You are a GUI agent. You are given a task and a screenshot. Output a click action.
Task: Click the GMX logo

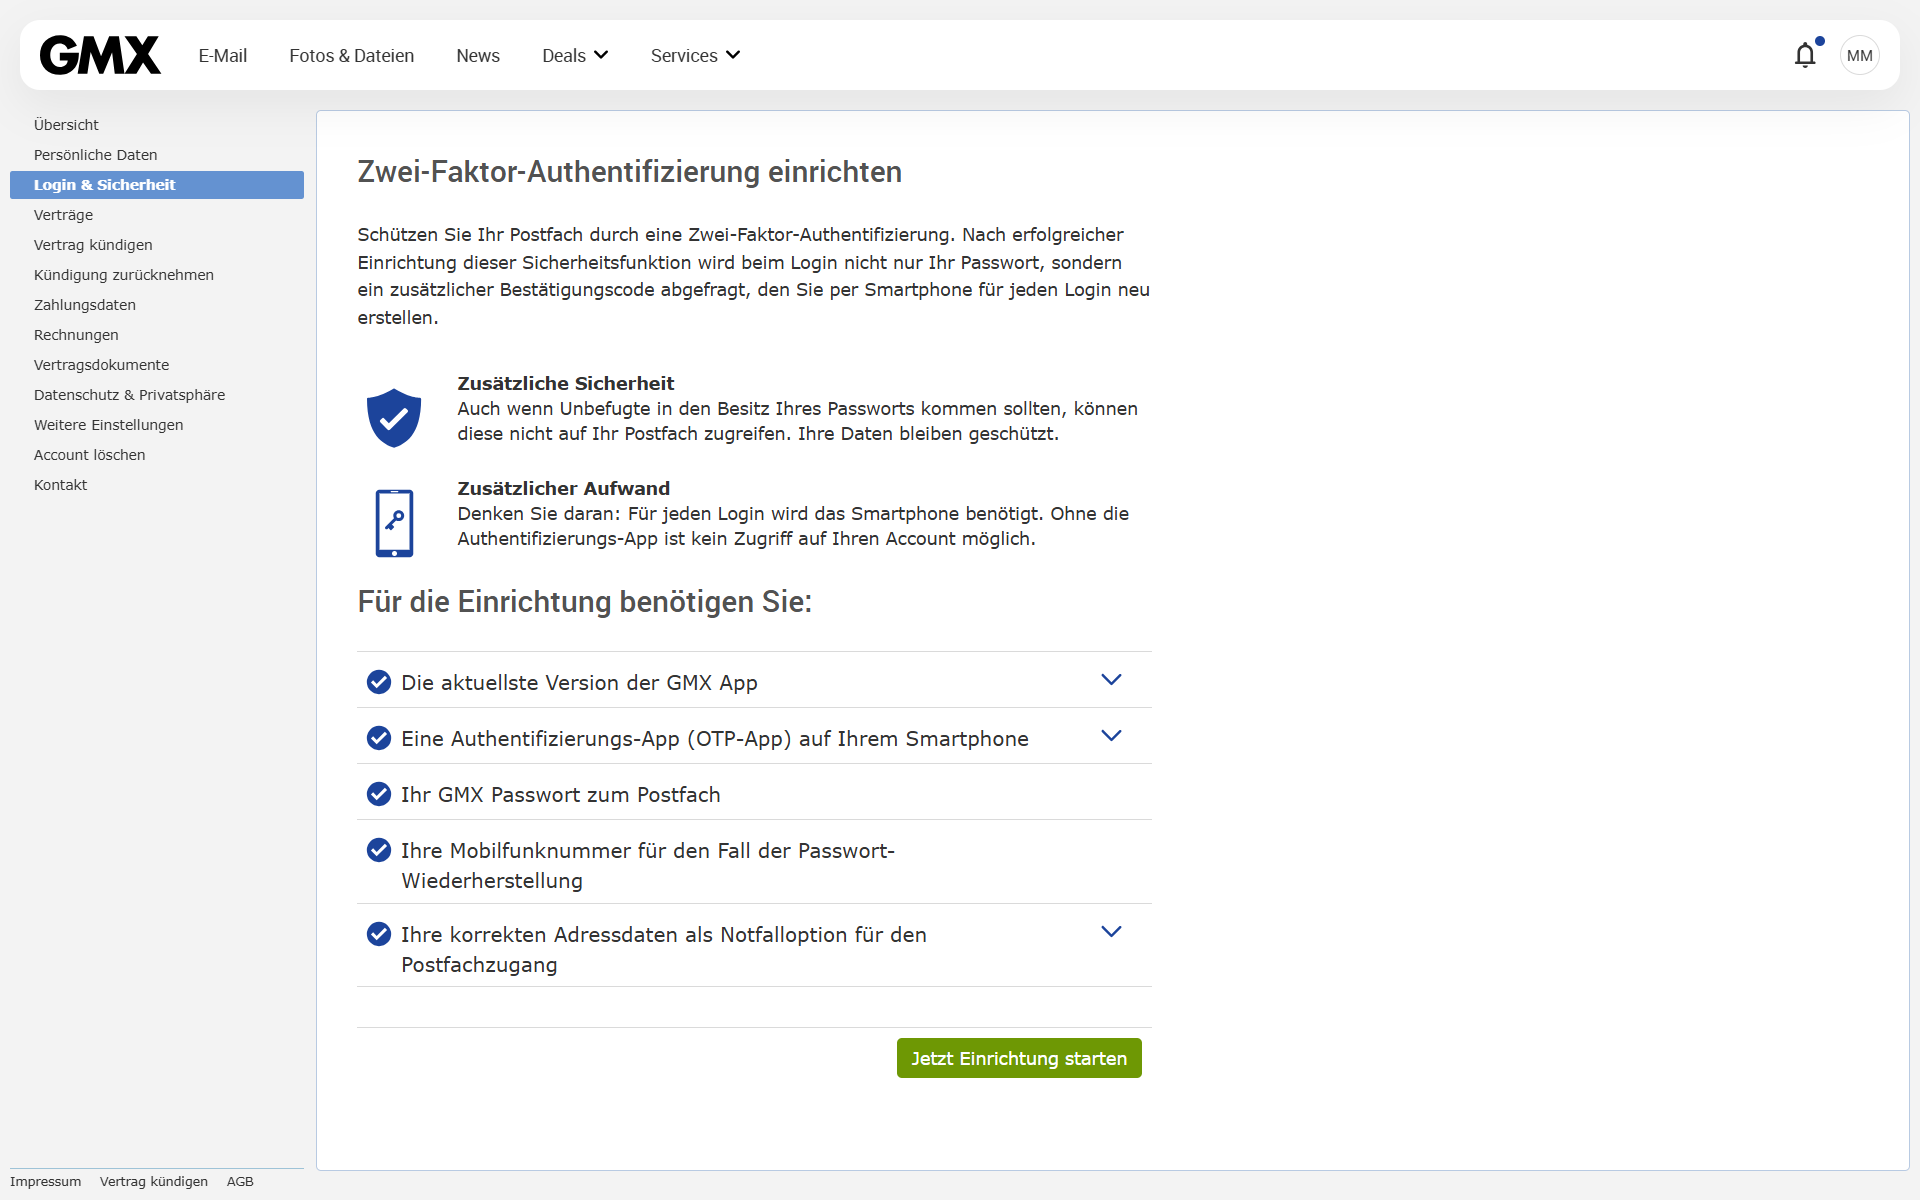(100, 55)
